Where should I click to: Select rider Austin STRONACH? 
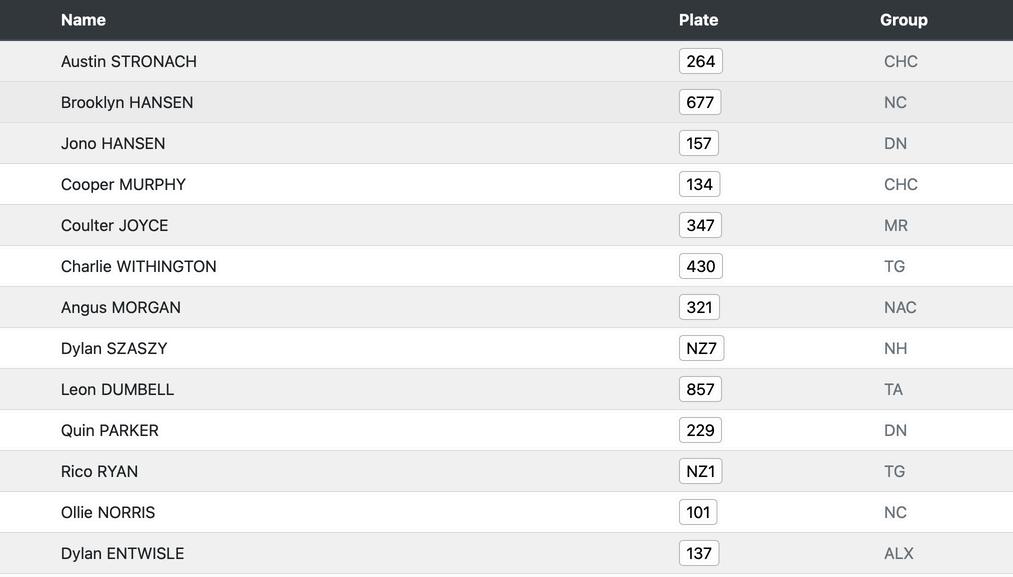[129, 61]
